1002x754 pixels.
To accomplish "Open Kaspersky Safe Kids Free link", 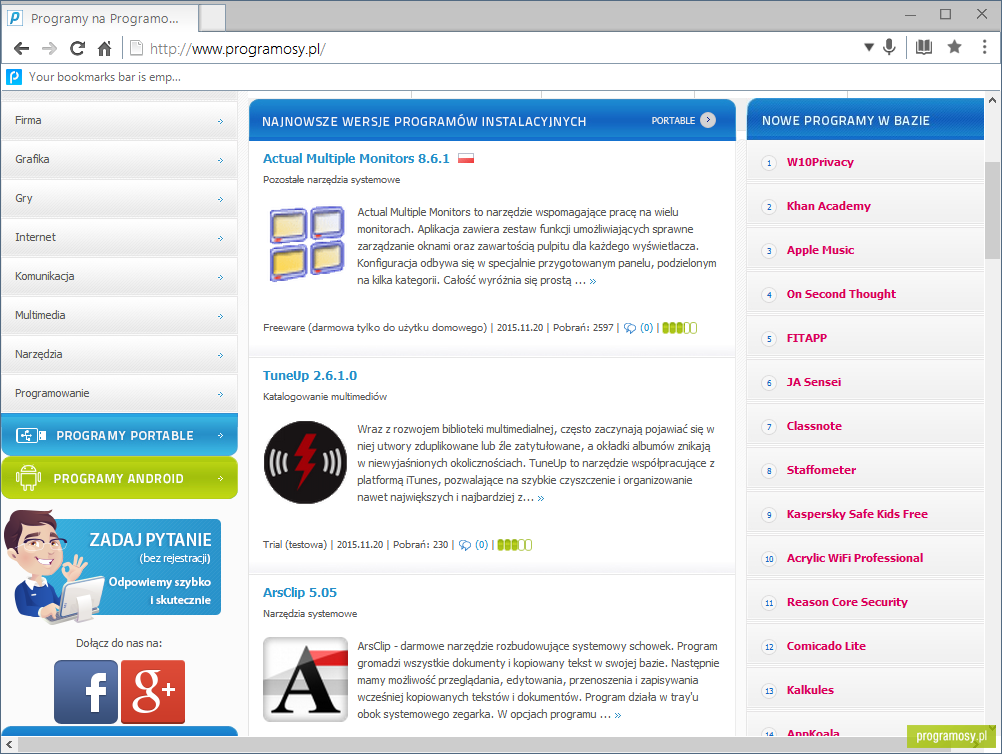I will tap(857, 514).
